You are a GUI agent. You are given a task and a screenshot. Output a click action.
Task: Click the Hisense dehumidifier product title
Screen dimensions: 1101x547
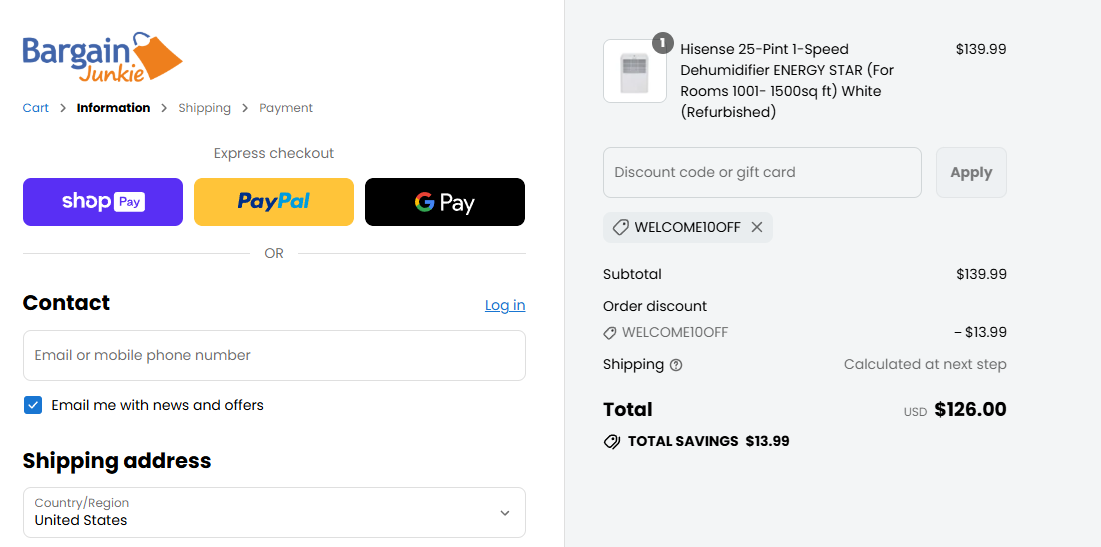tap(786, 81)
